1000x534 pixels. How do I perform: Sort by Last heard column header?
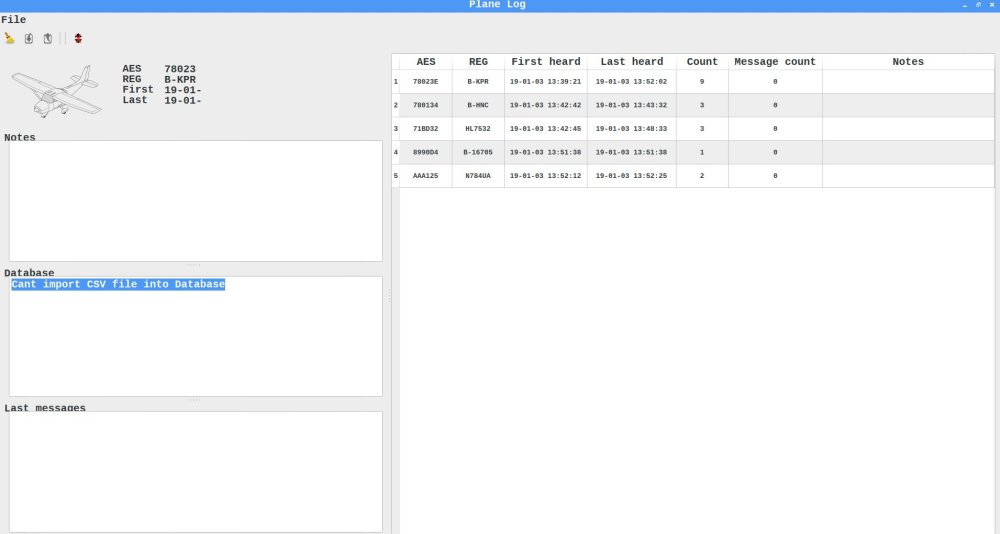point(631,62)
